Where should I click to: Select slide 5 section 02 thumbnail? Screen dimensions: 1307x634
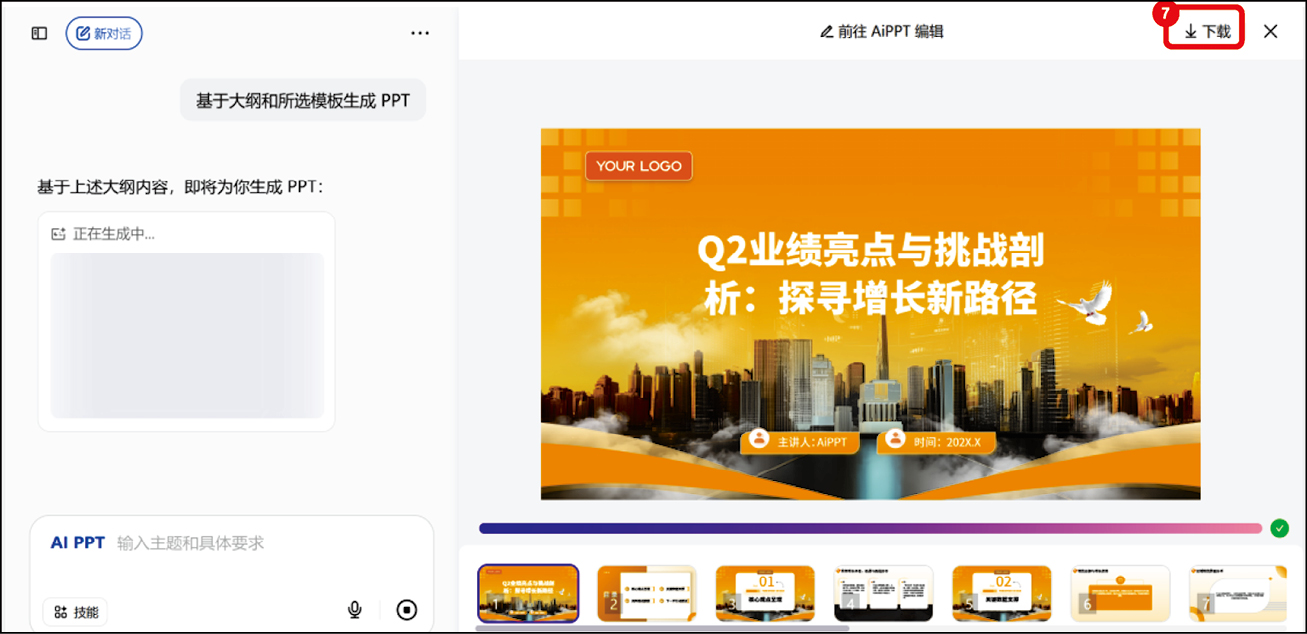coord(1001,593)
